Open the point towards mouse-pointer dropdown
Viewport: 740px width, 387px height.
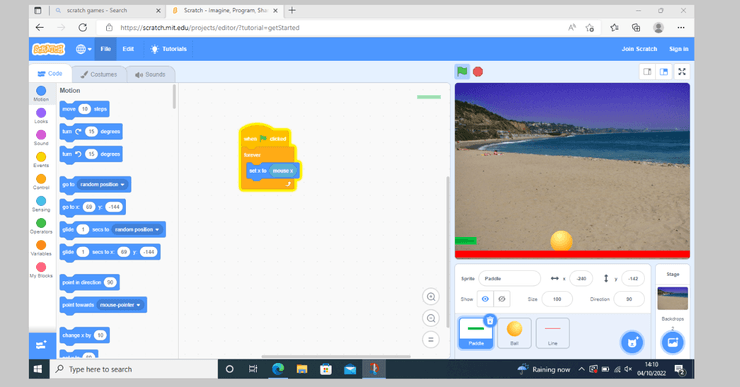tap(120, 305)
